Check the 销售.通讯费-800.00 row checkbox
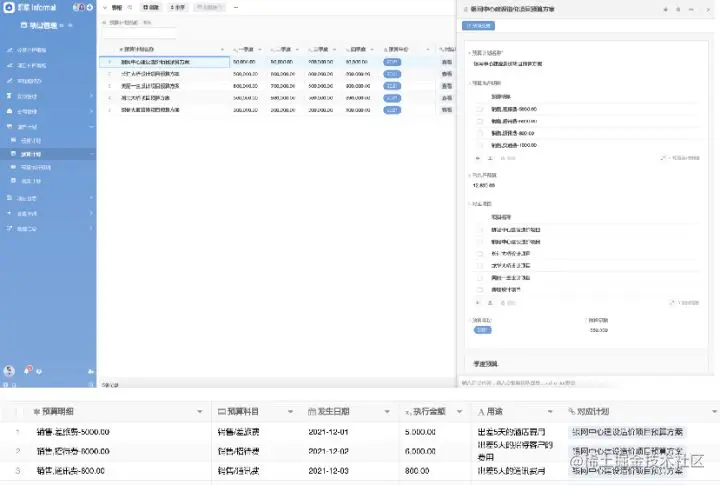Screen dimensions: 720x485 (480, 133)
